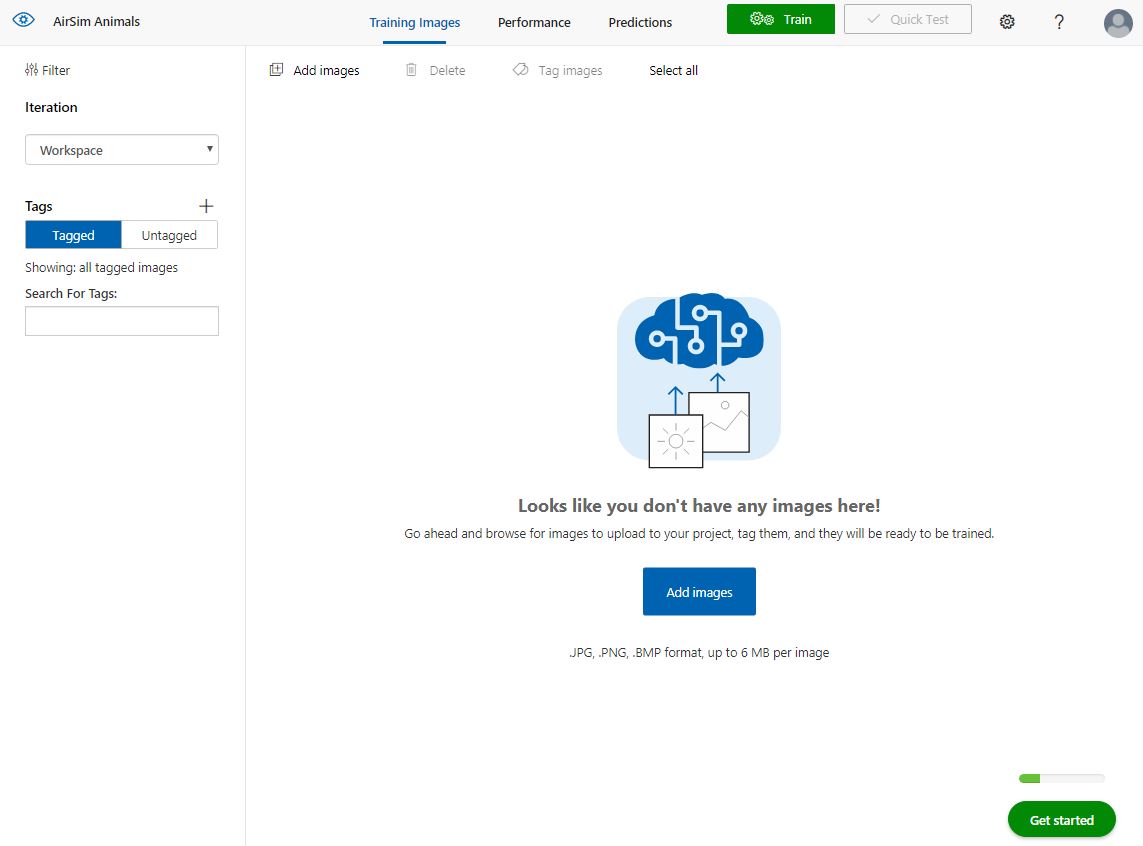Open the settings gear icon
Image resolution: width=1143 pixels, height=846 pixels.
point(1007,22)
